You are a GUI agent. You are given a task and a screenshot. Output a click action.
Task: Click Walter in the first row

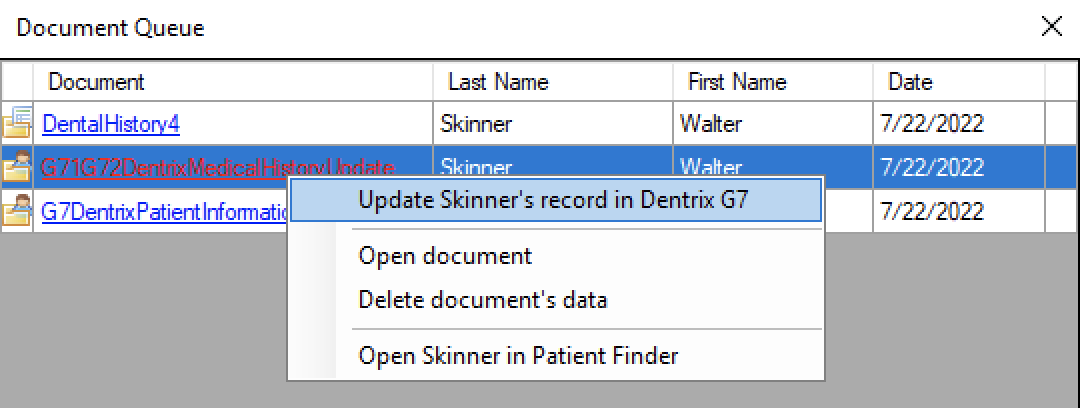[711, 124]
